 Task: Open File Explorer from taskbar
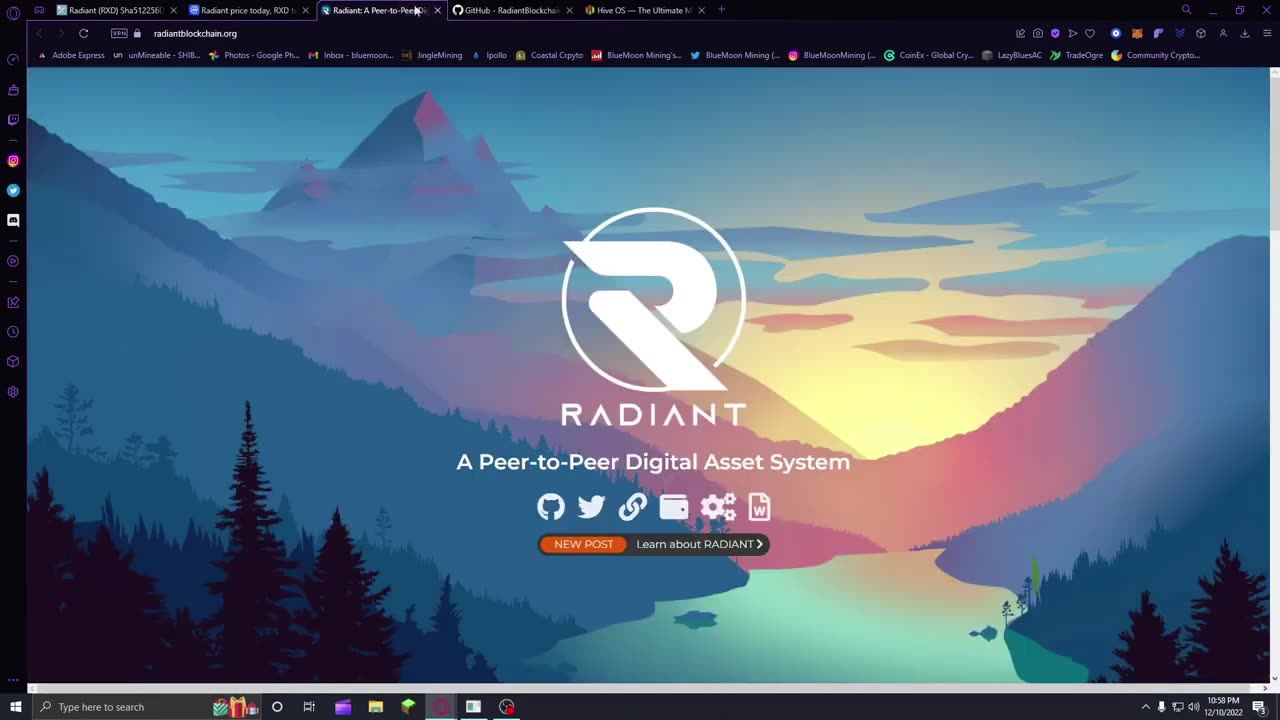point(376,707)
